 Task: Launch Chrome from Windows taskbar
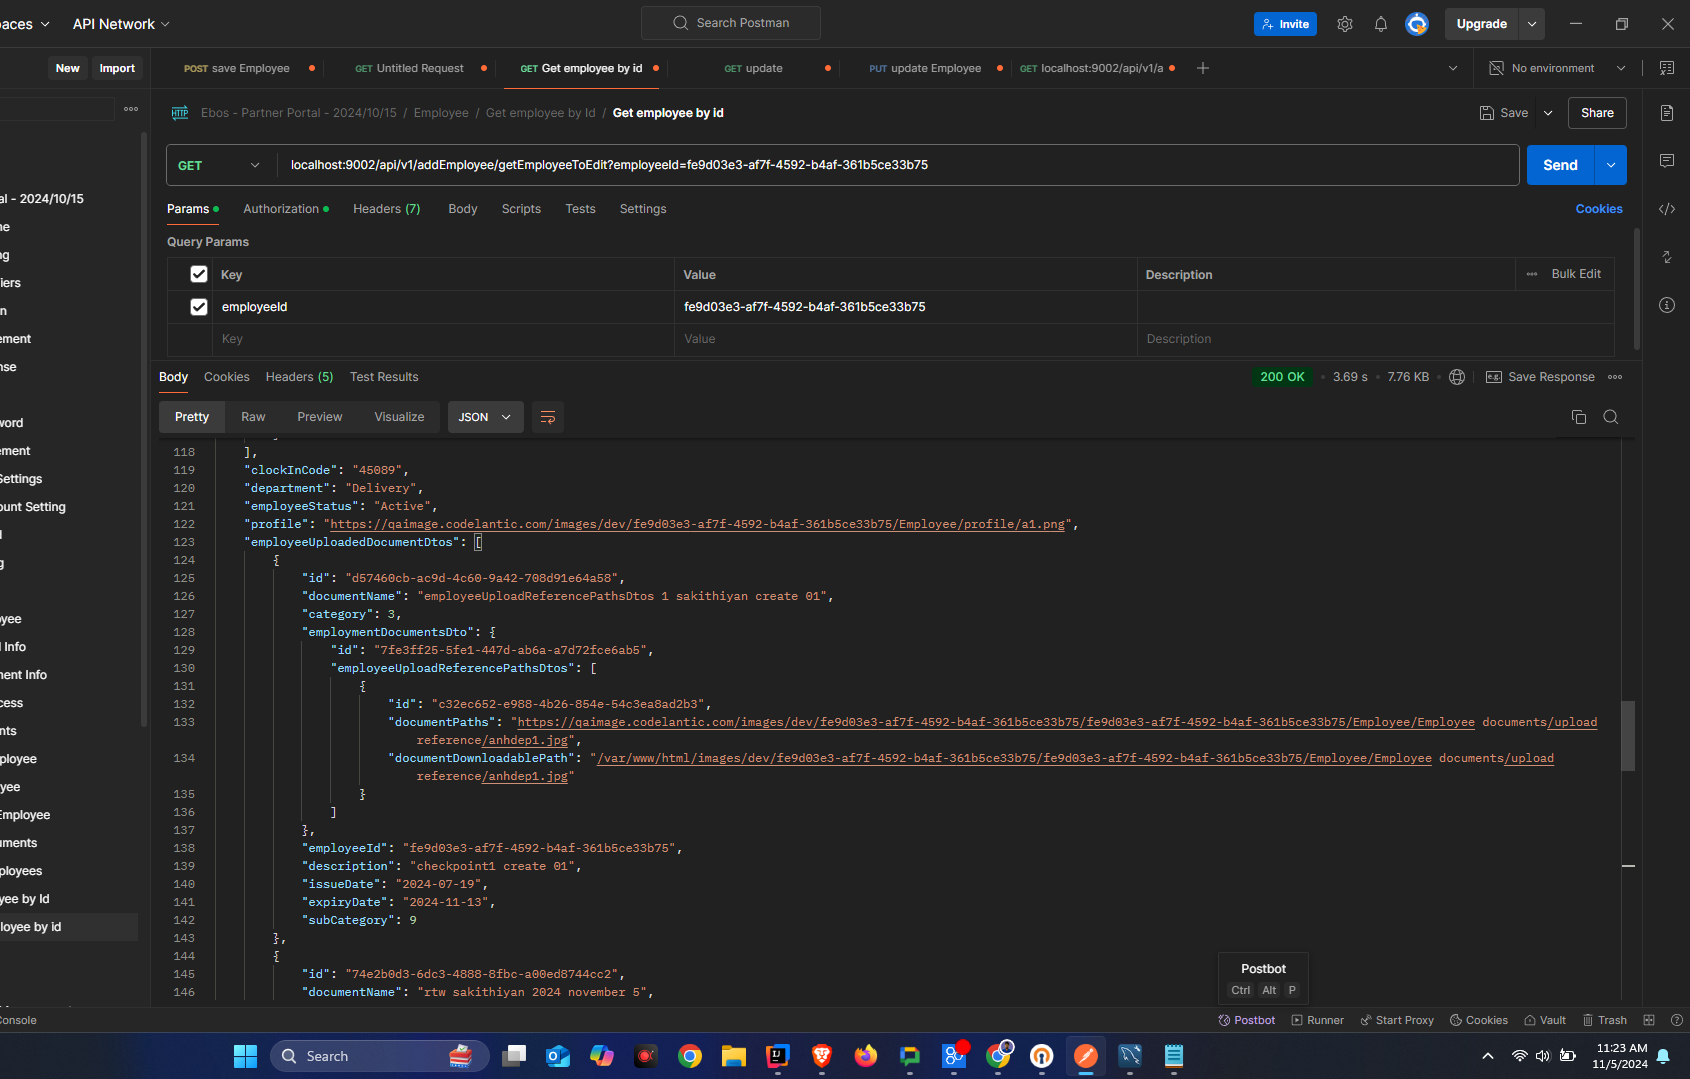(690, 1056)
